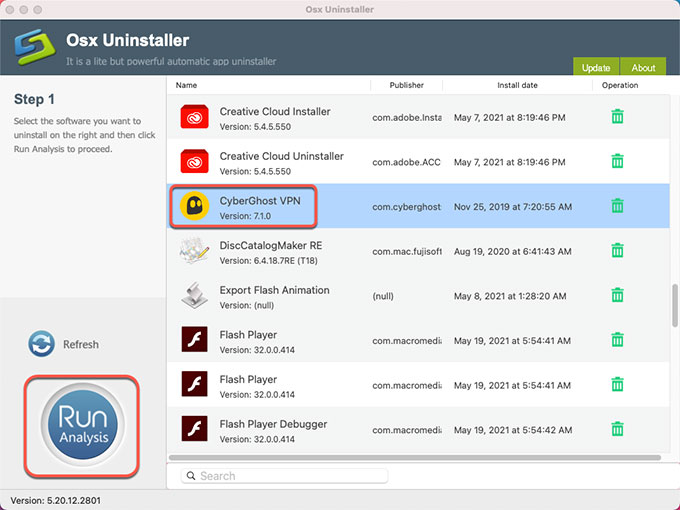680x510 pixels.
Task: Click the "com.adobe.Insta" publisher cell
Action: tap(407, 118)
